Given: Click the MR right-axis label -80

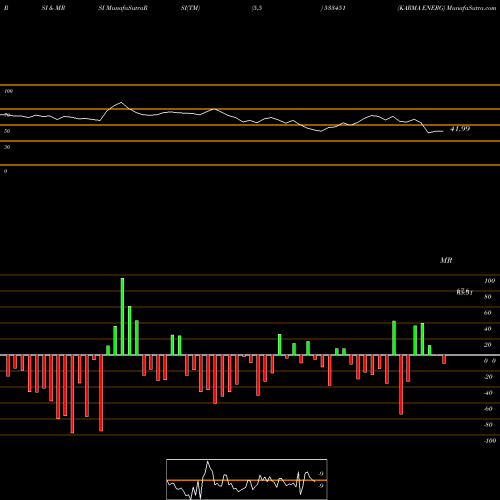Looking at the screenshot, I should click(488, 425).
